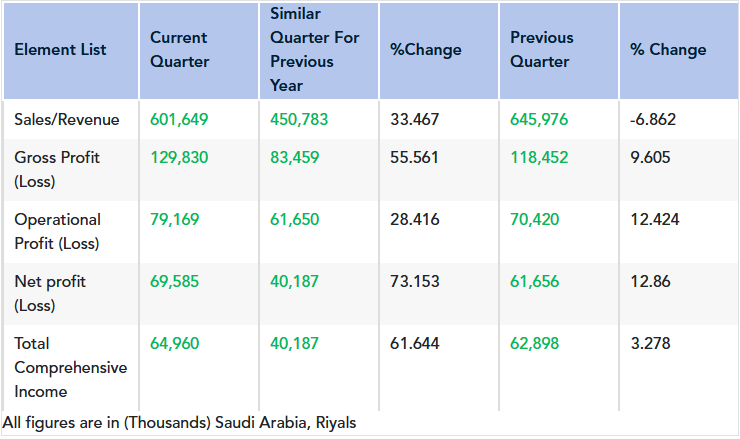Image resolution: width=740 pixels, height=439 pixels.
Task: Select the Operational Profit (Loss) row label
Action: [58, 232]
